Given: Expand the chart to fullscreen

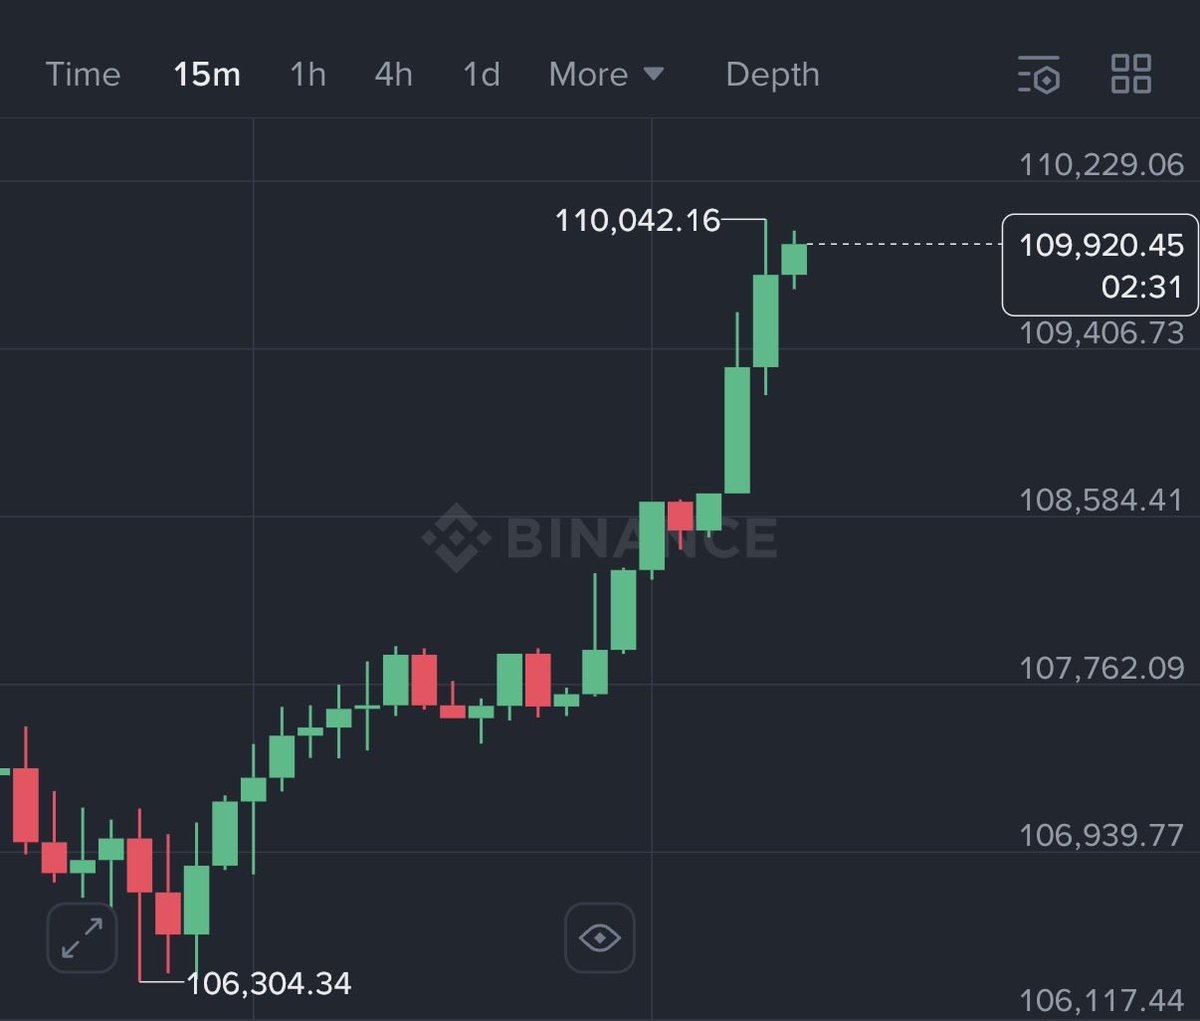Looking at the screenshot, I should coord(82,938).
